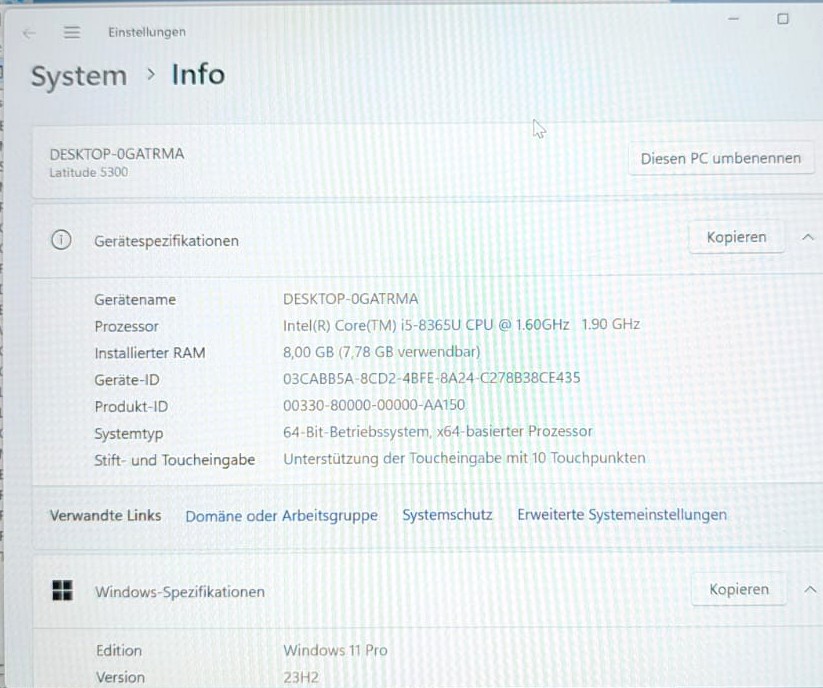Copy the Windows specifications with Kopieren
The image size is (823, 688).
pos(739,589)
